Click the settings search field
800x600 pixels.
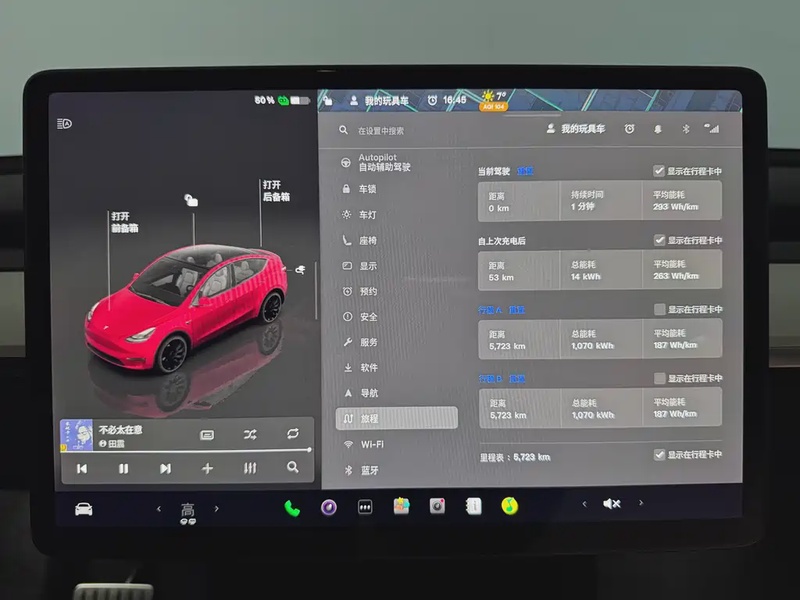[400, 130]
